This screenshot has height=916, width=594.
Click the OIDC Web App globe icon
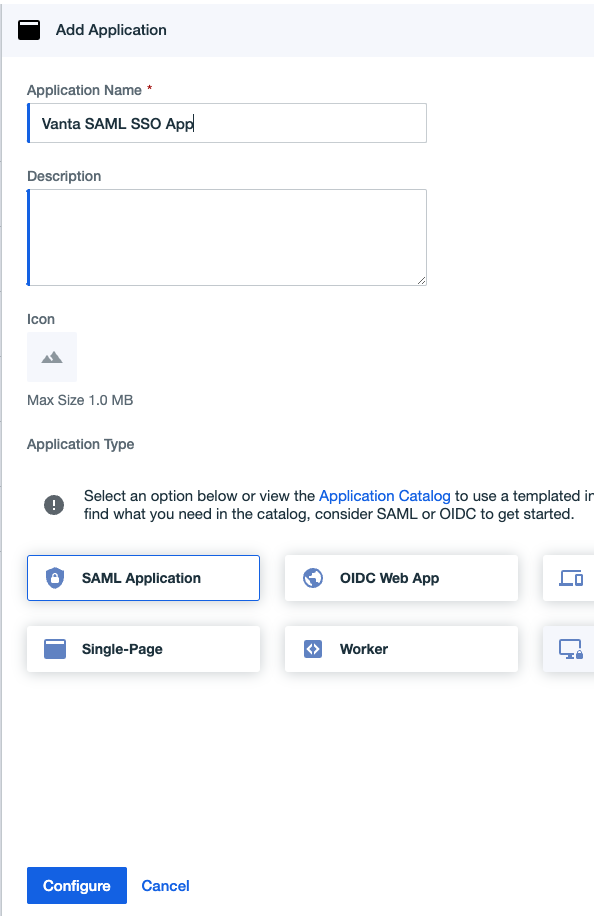(313, 578)
